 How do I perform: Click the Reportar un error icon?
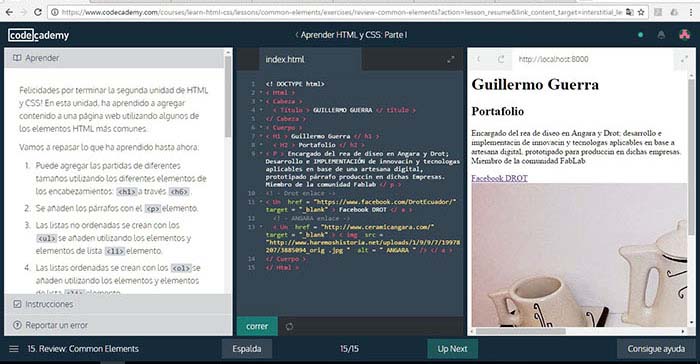click(17, 325)
